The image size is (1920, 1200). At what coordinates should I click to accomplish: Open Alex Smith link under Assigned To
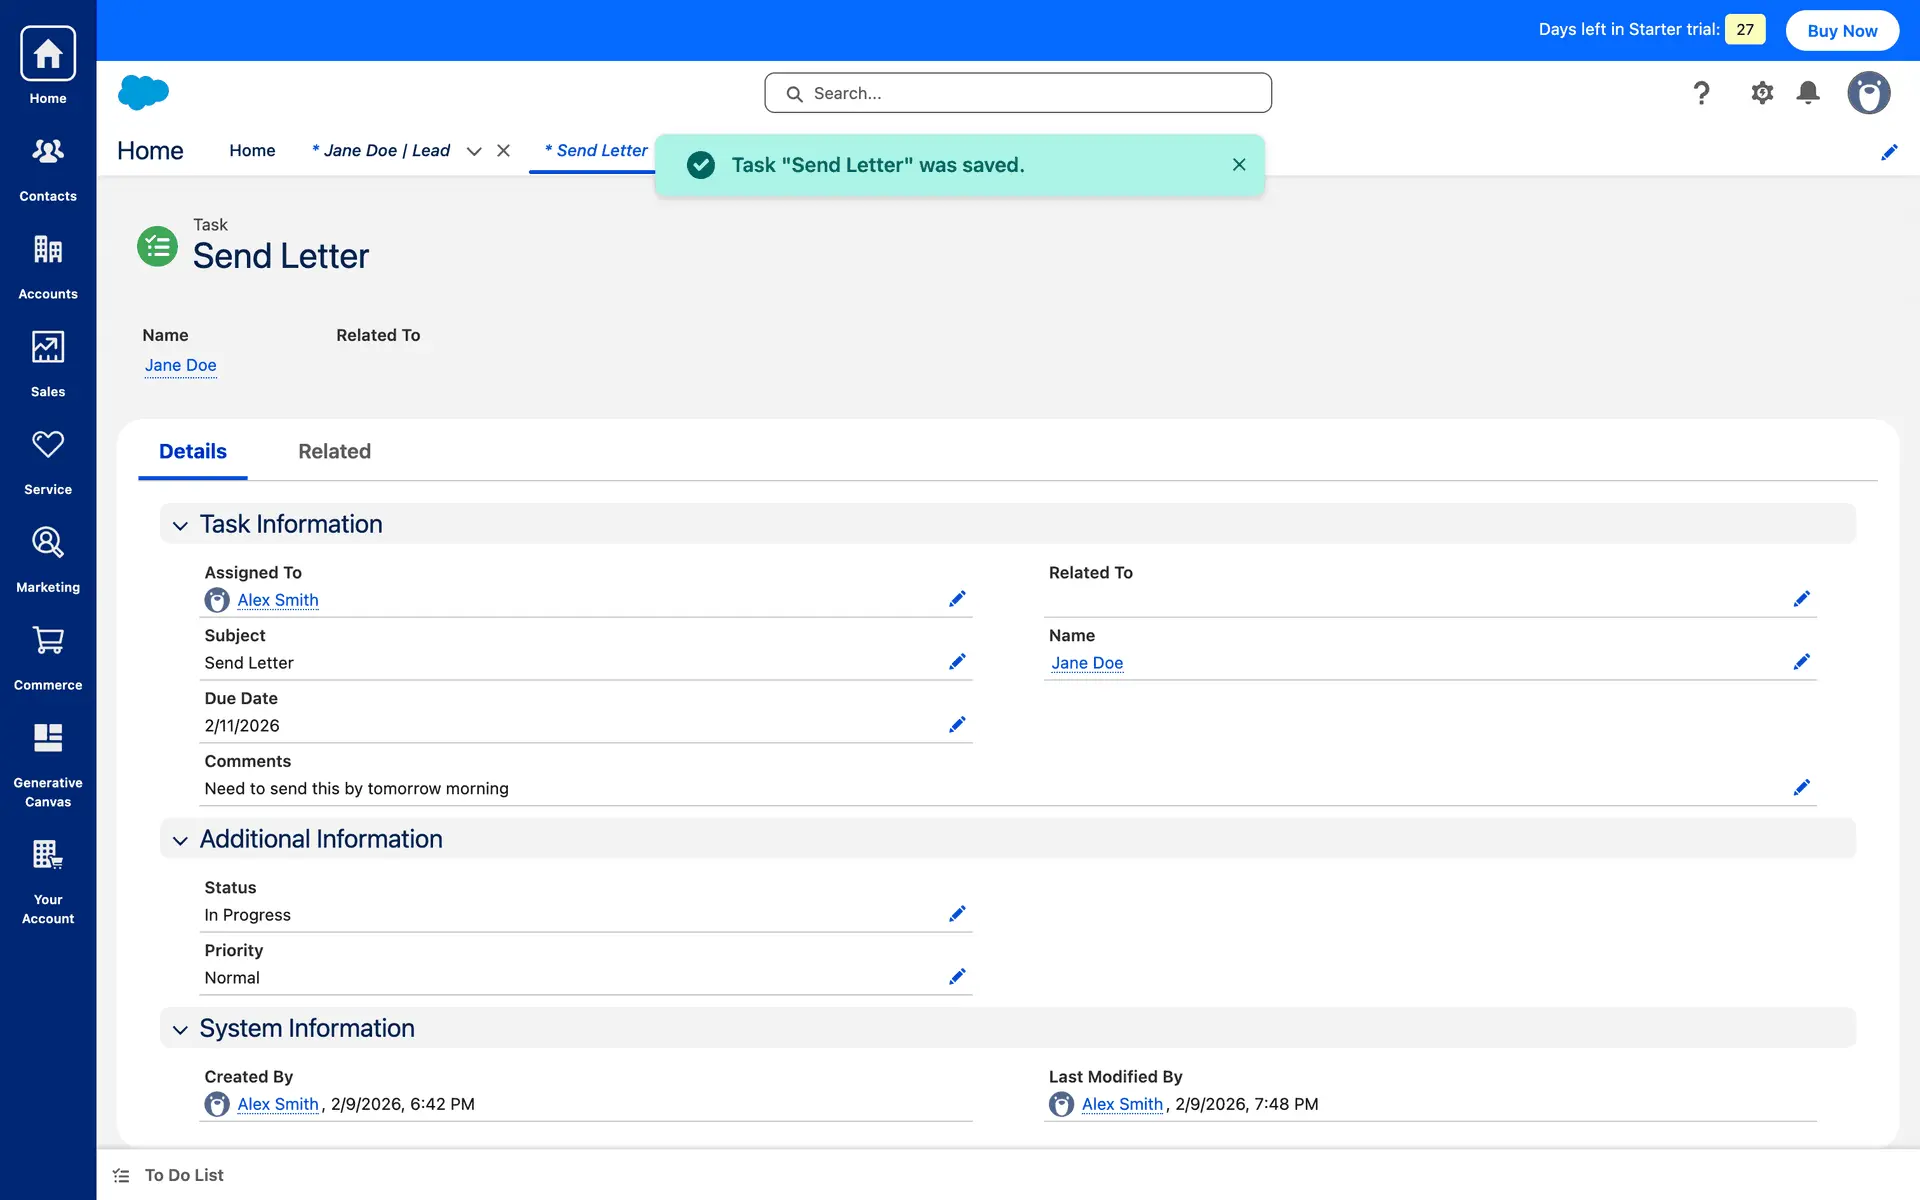[278, 600]
